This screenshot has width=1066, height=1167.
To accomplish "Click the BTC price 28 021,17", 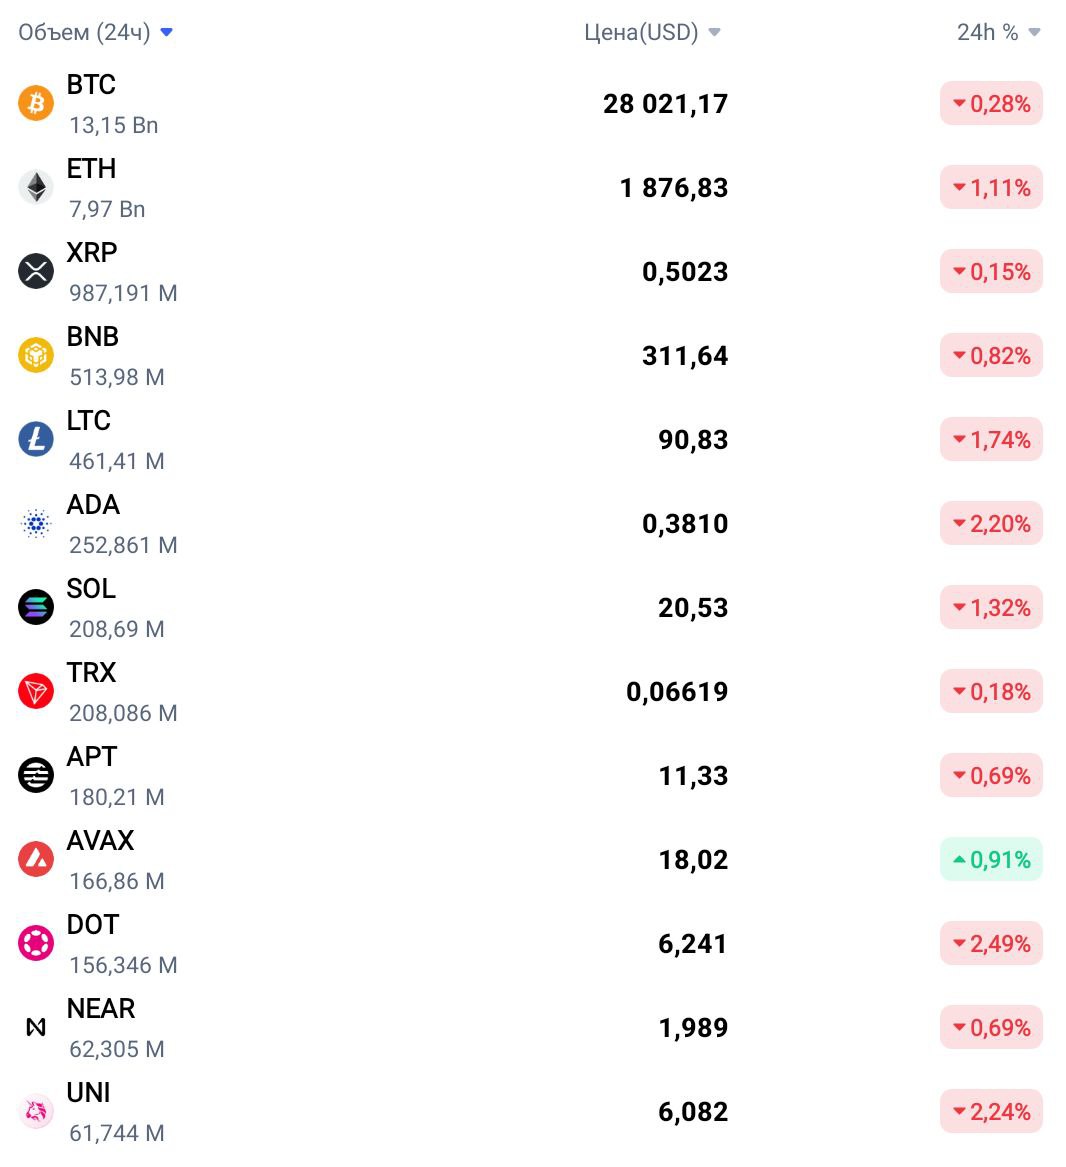I will 666,103.
